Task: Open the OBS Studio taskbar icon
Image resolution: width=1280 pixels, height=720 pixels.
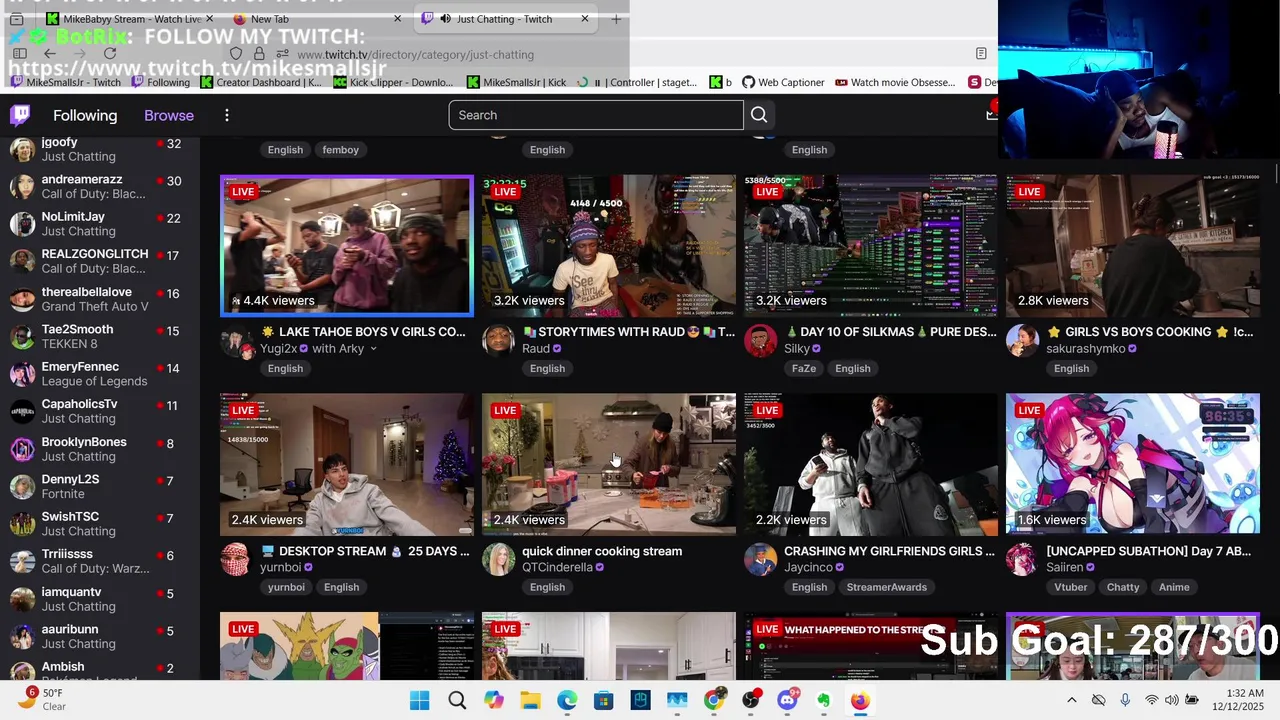Action: 751,700
